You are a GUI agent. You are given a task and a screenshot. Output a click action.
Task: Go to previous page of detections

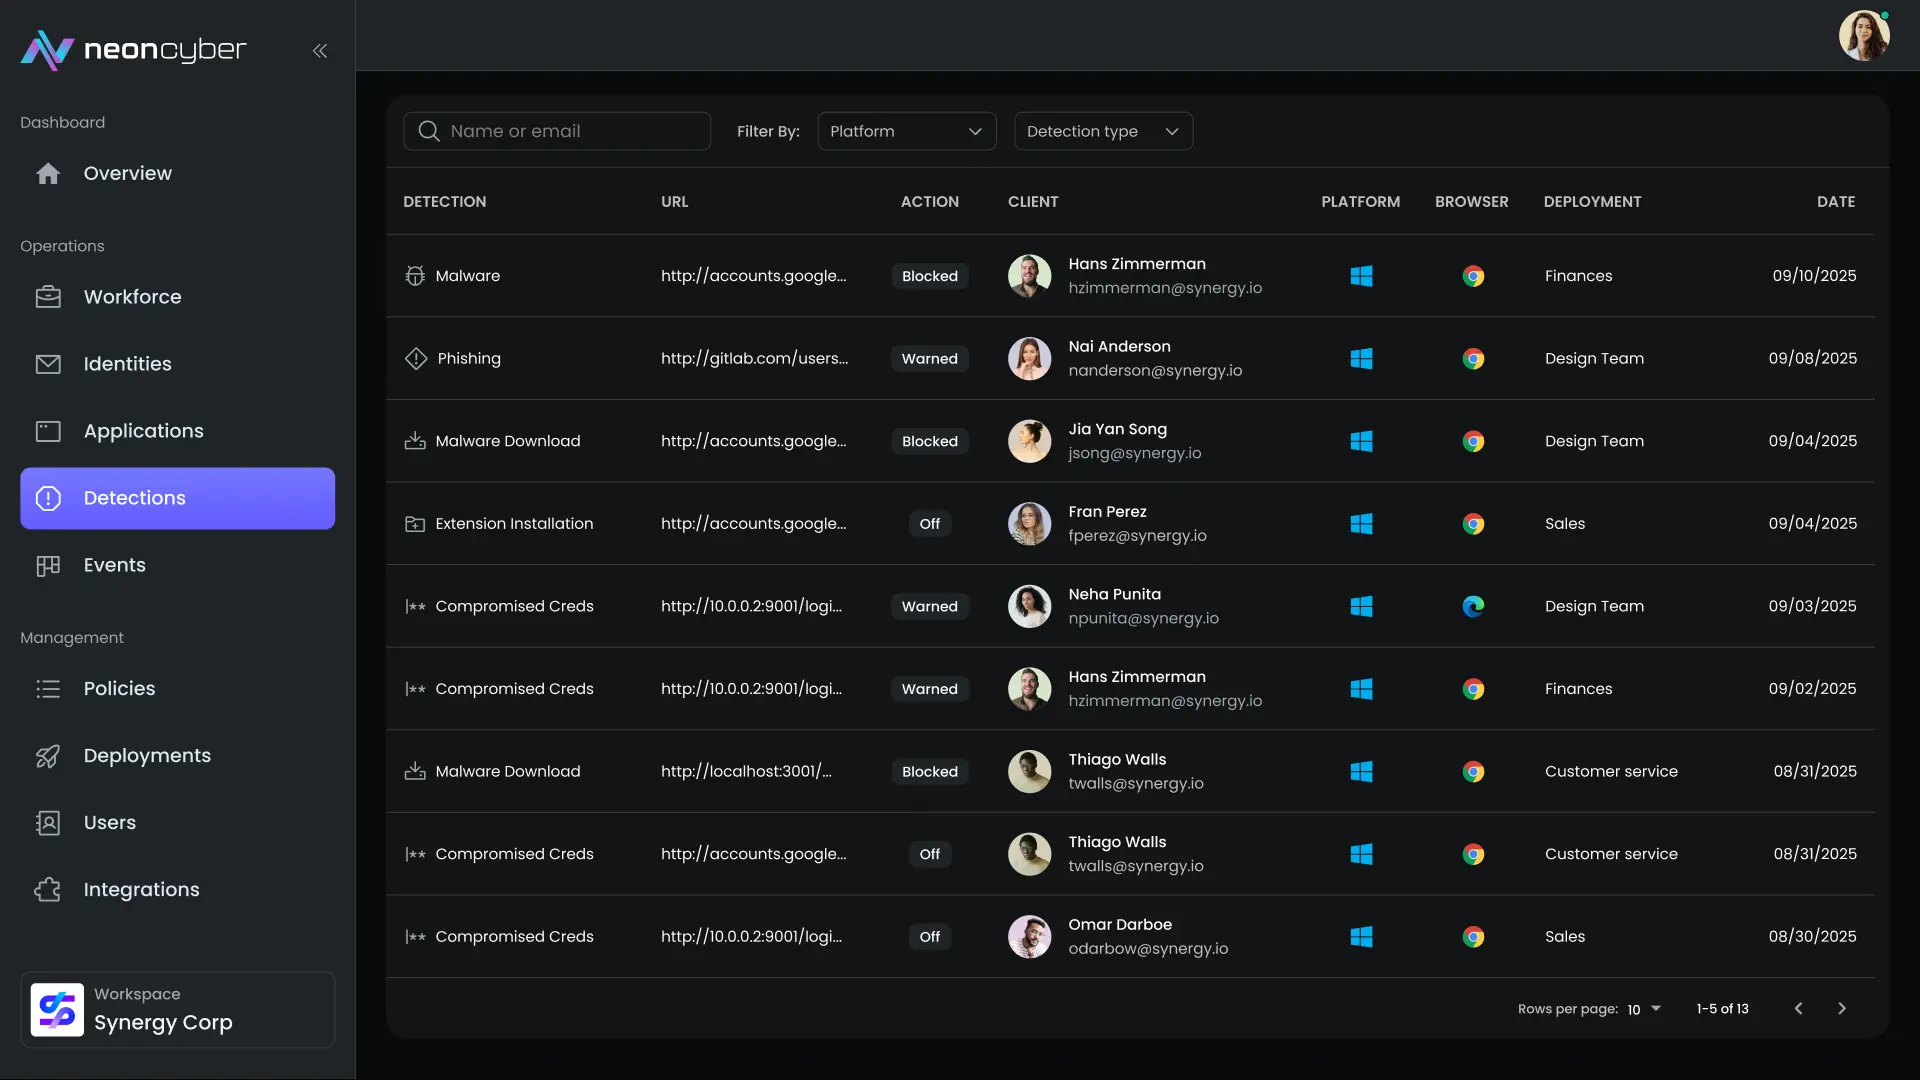click(1798, 1009)
